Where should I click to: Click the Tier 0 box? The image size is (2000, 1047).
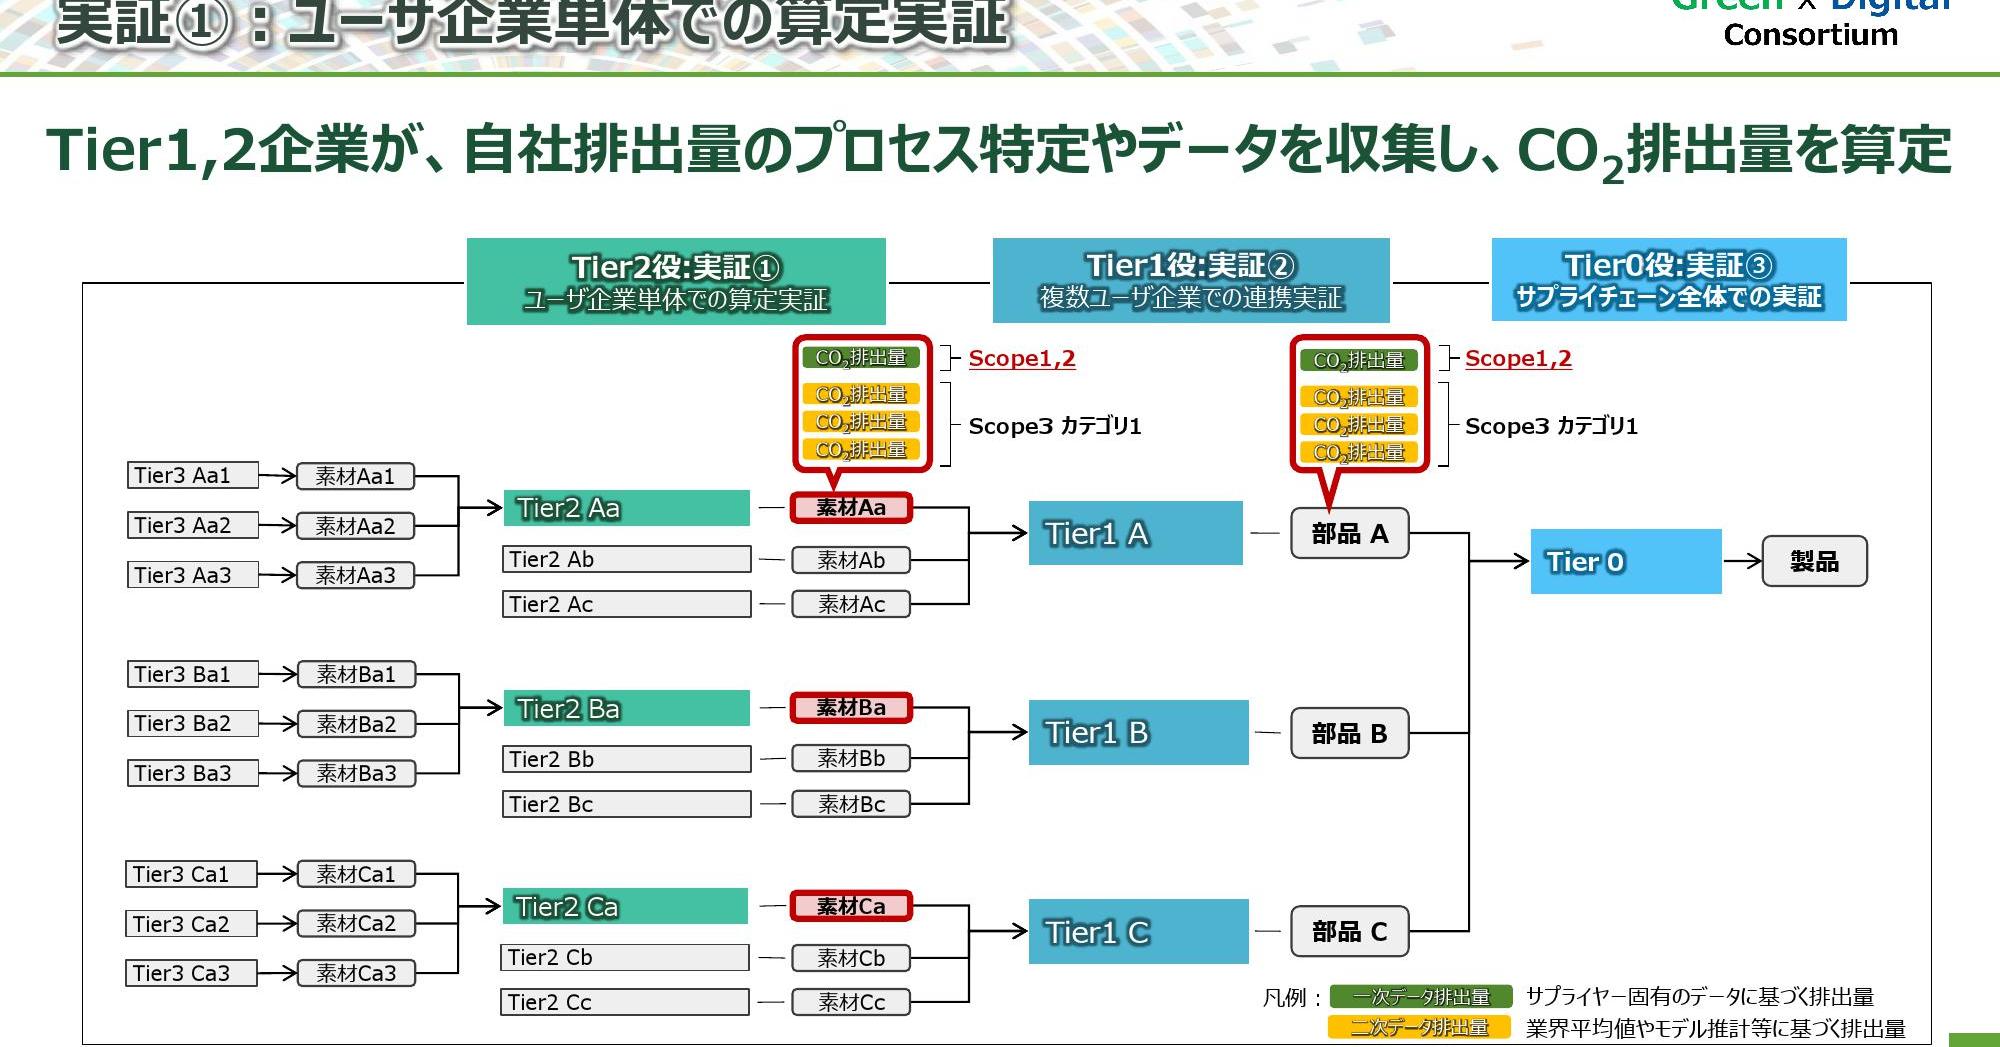1625,562
